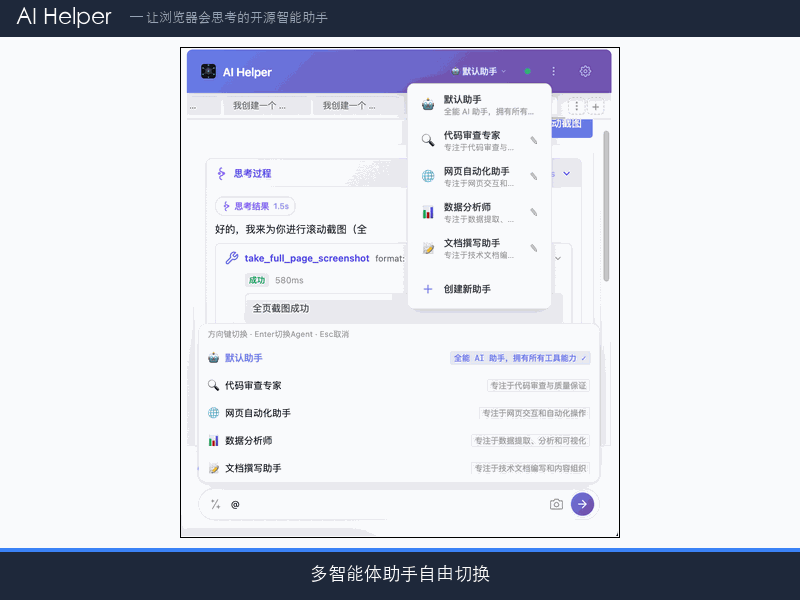Click the 专注于网页交互和自动化操作 description tag
Screen dimensions: 800x600
coord(534,413)
